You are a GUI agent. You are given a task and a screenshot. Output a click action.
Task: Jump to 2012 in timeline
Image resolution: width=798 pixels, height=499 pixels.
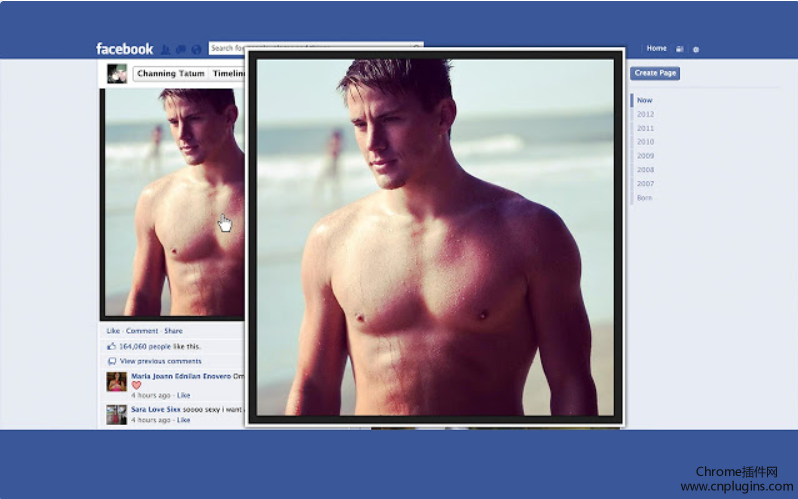[645, 114]
